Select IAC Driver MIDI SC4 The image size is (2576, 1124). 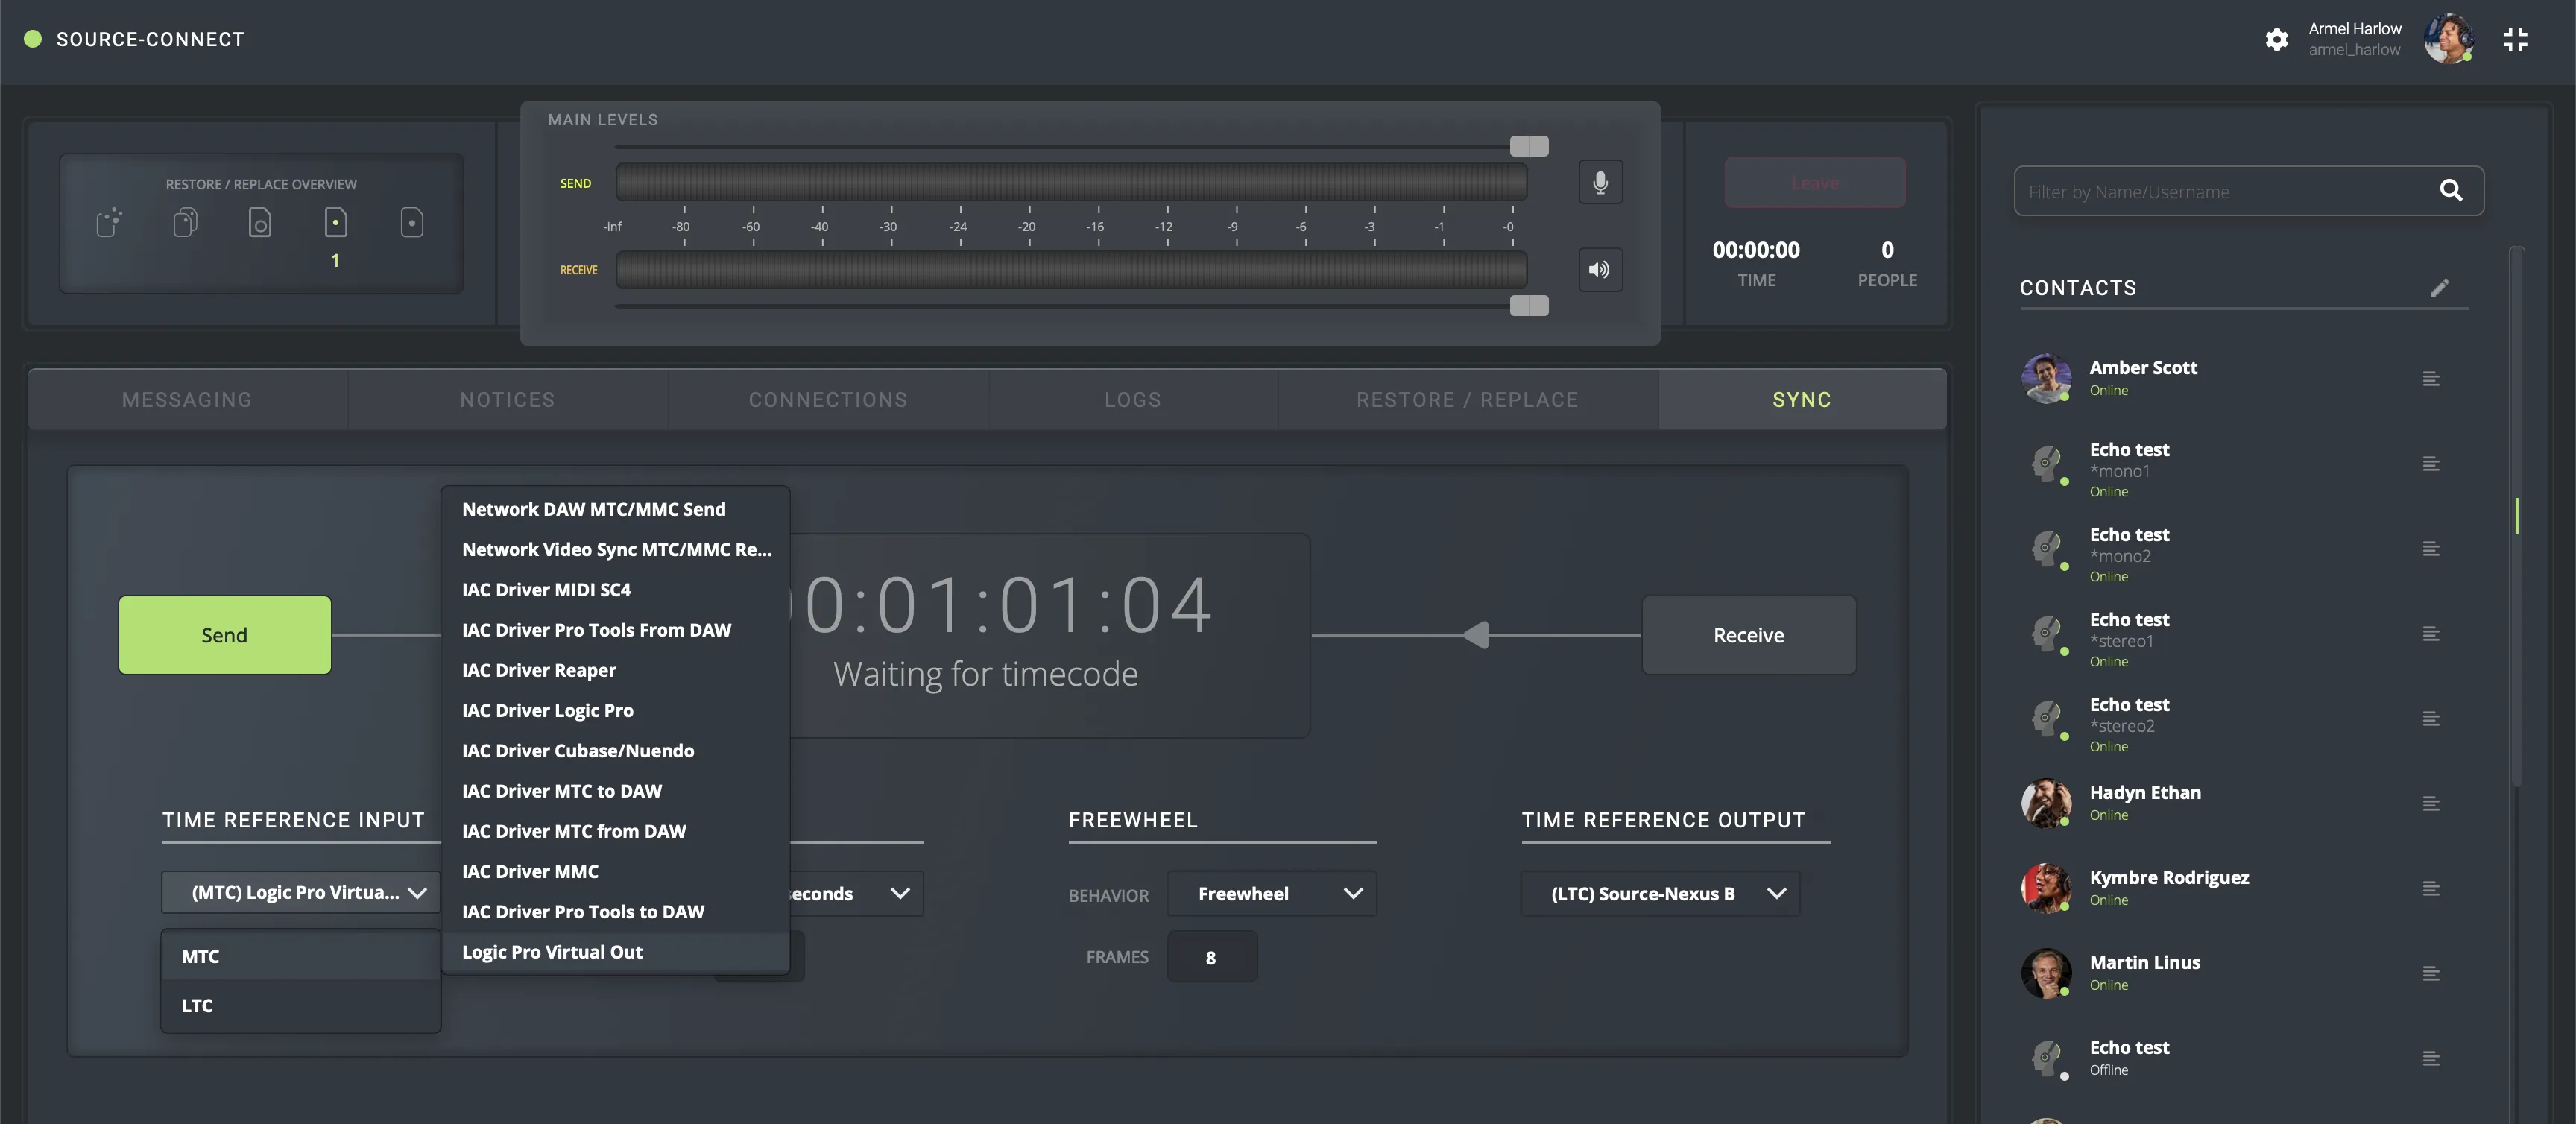pyautogui.click(x=616, y=590)
